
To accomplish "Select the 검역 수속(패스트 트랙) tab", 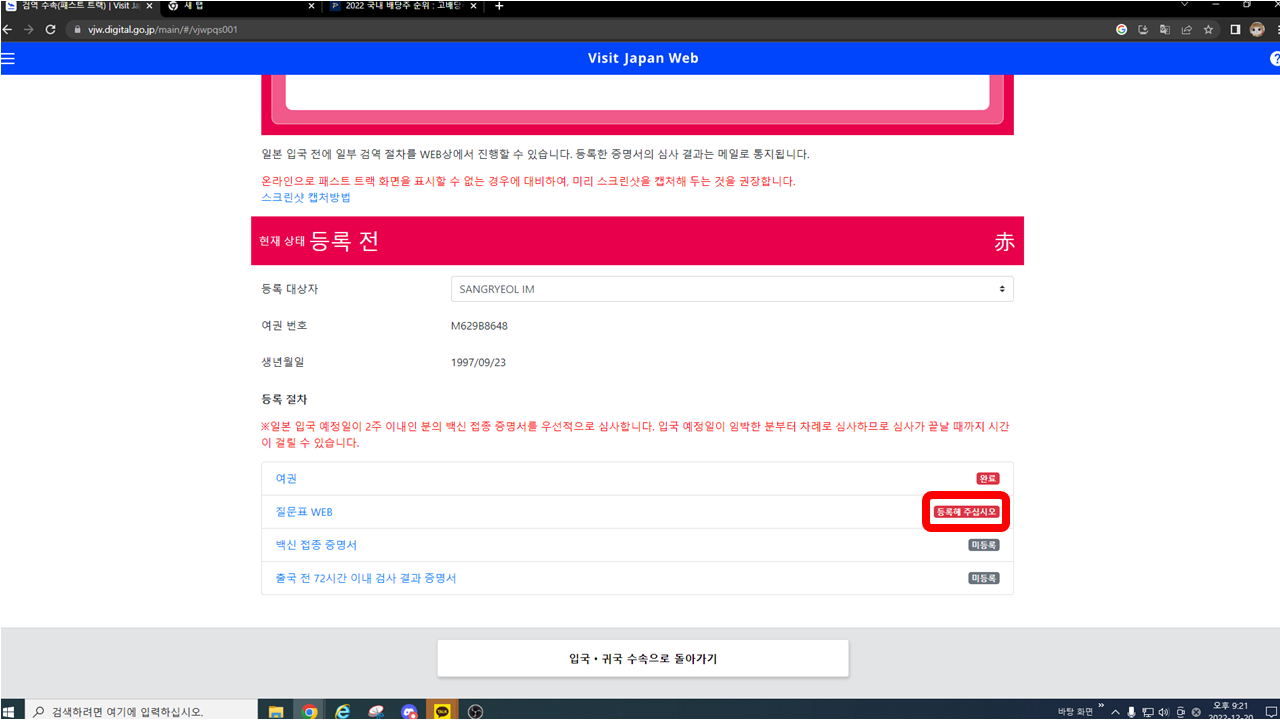I will pyautogui.click(x=78, y=6).
